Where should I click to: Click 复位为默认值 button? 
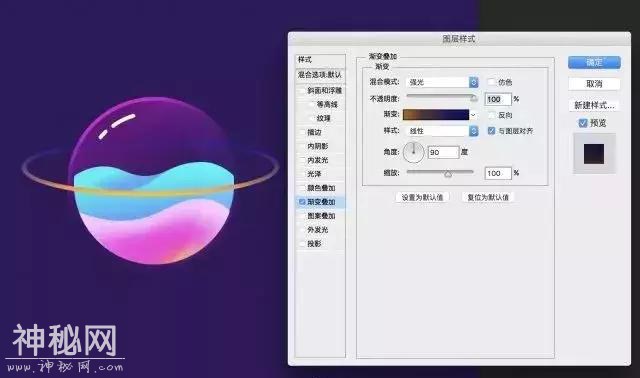(x=488, y=197)
